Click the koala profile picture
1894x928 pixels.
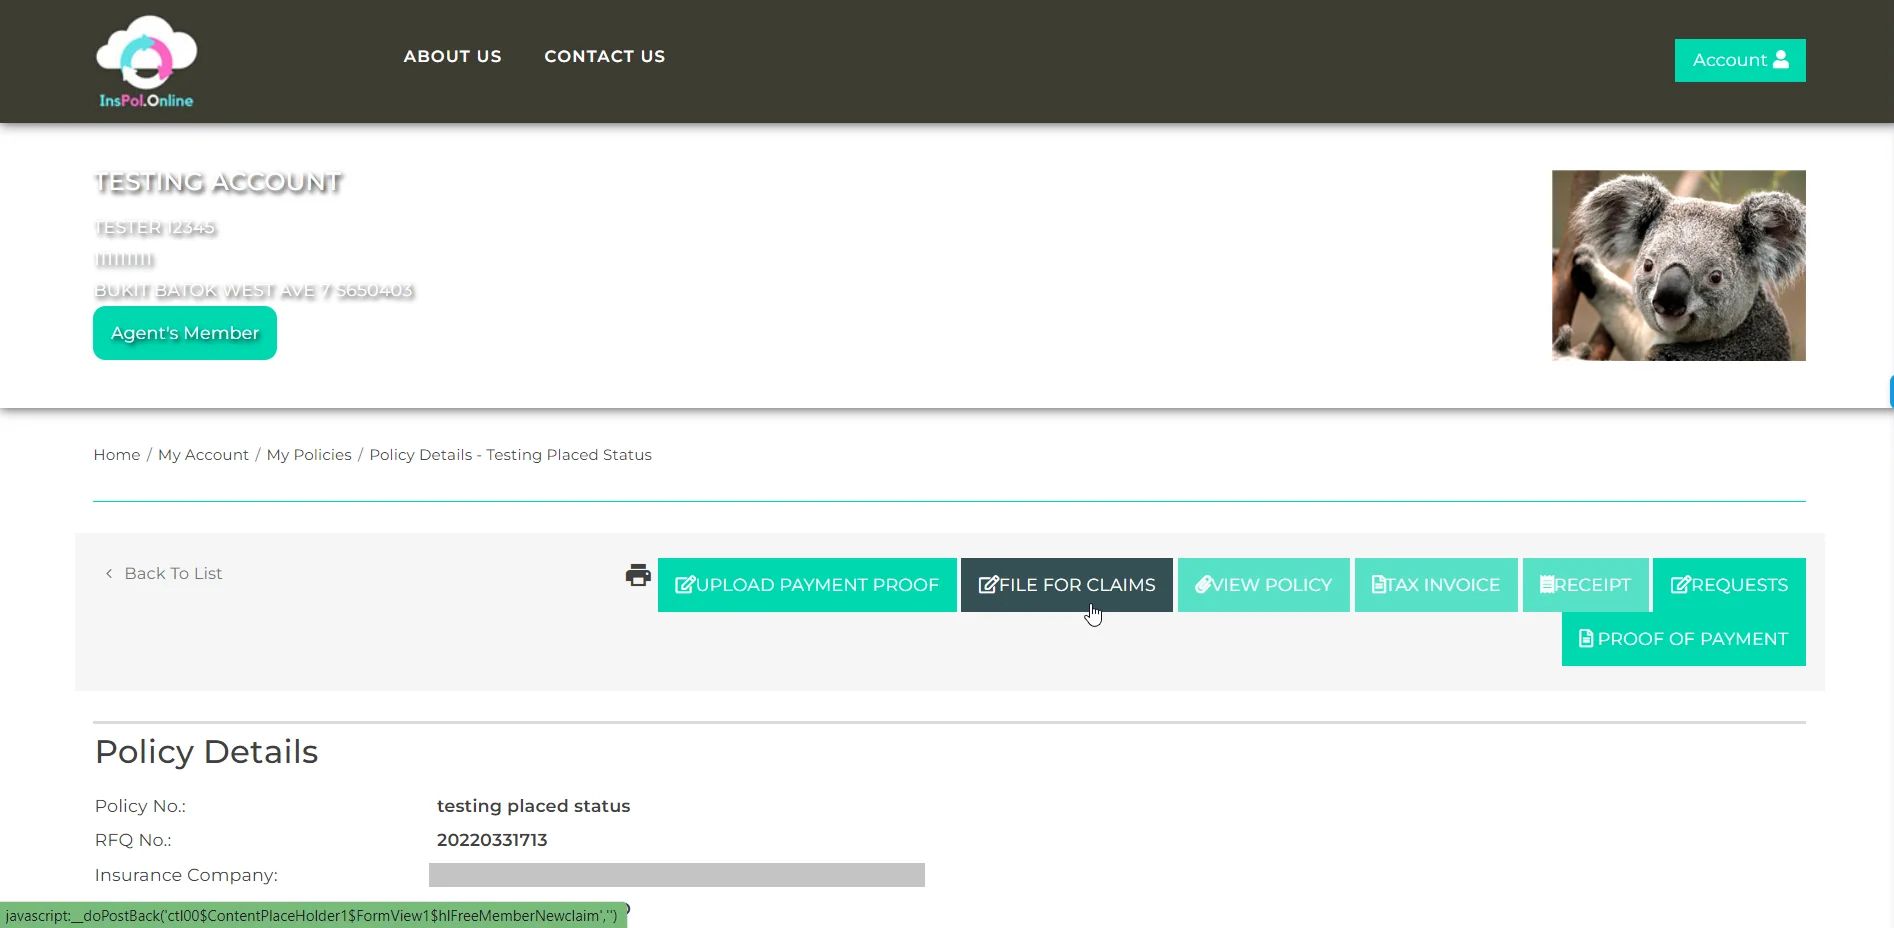pyautogui.click(x=1678, y=265)
